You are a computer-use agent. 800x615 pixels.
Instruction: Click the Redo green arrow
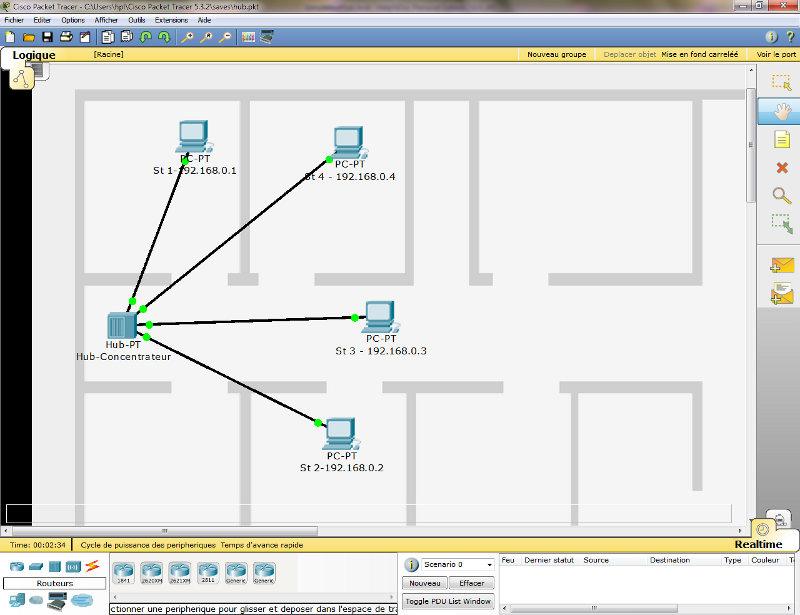pyautogui.click(x=164, y=37)
